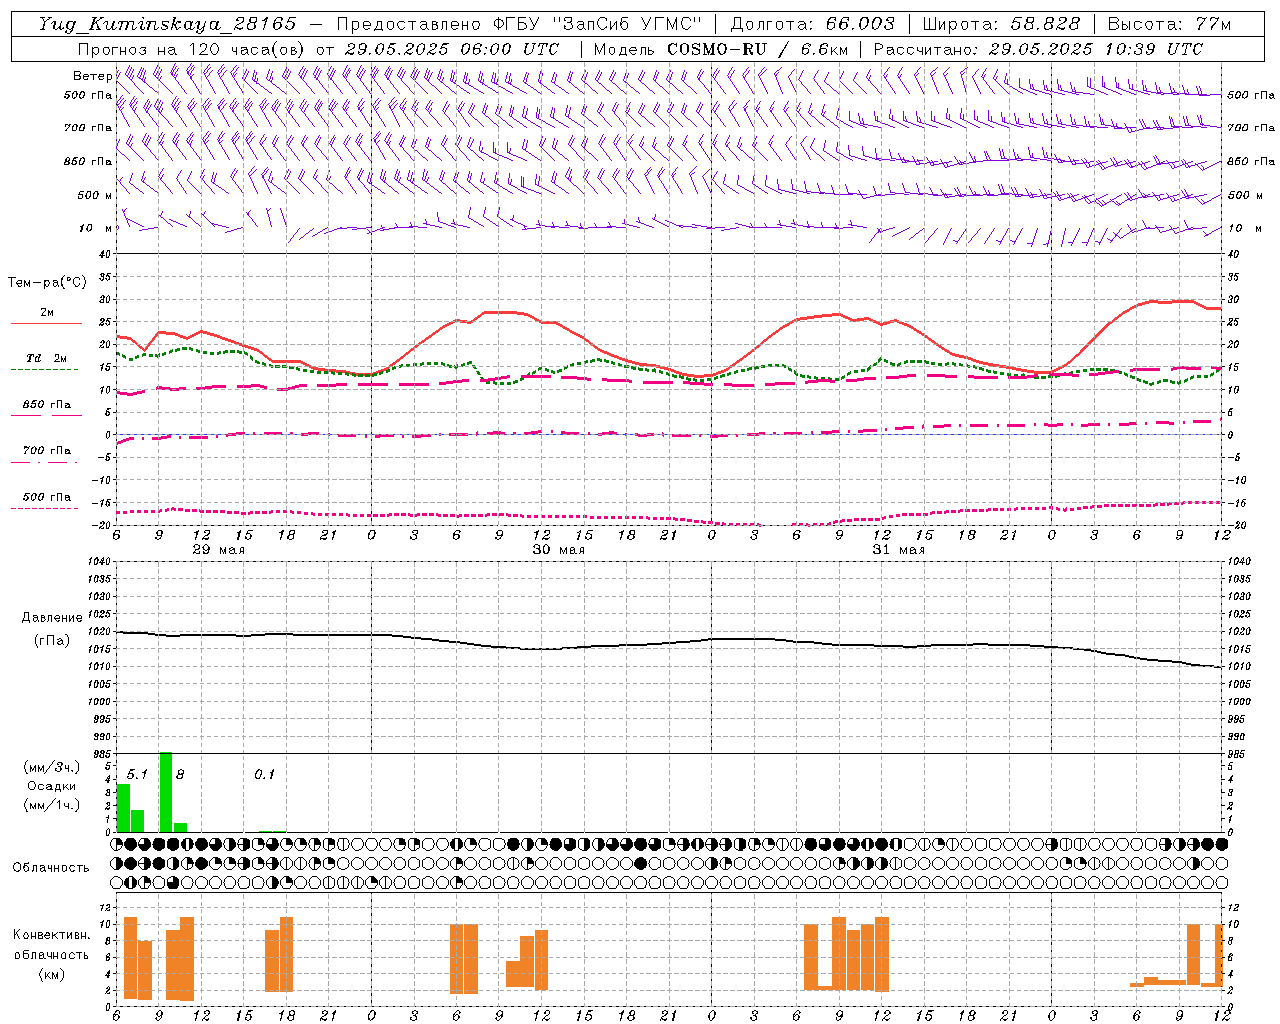The width and height of the screenshot is (1280, 1024).
Task: Click the 5.1 precipitation amount label
Action: (137, 774)
